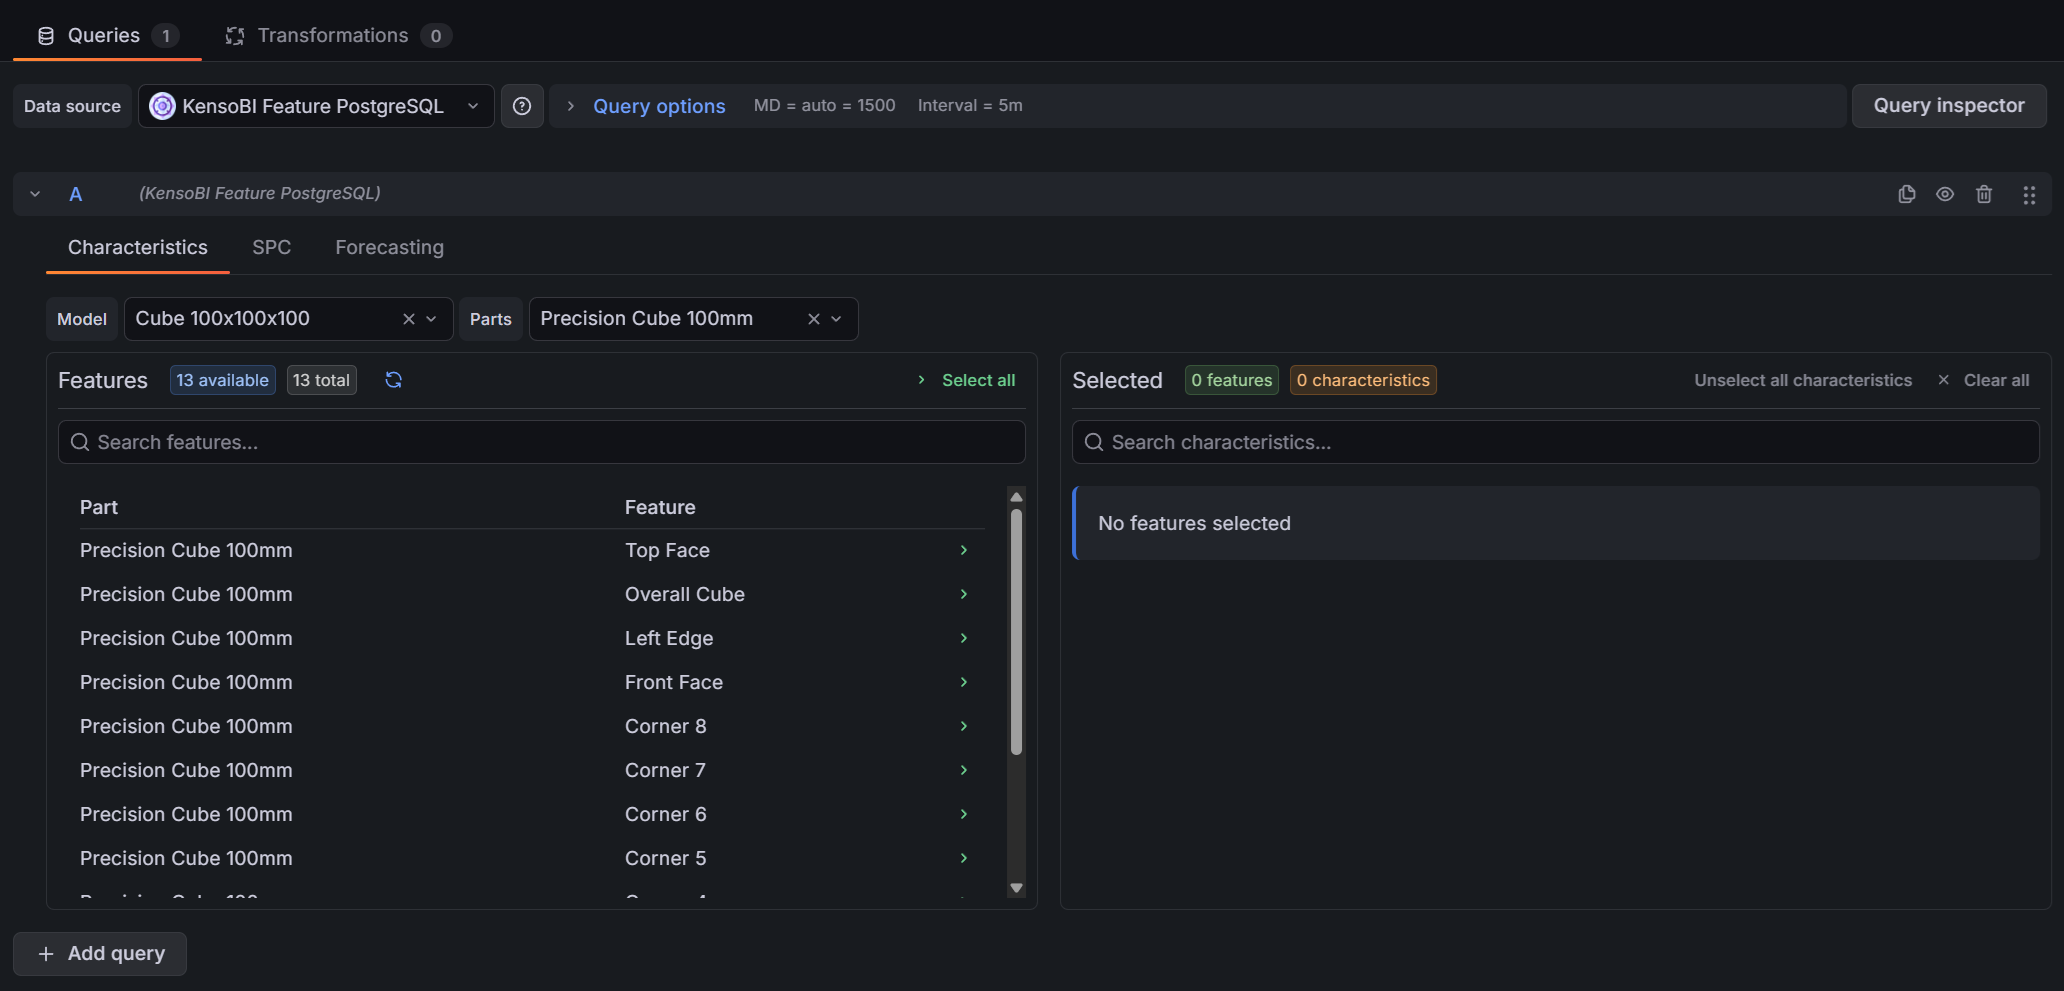Click the help icon next to the datasource picker
Screen dimensions: 2064x991
(521, 105)
